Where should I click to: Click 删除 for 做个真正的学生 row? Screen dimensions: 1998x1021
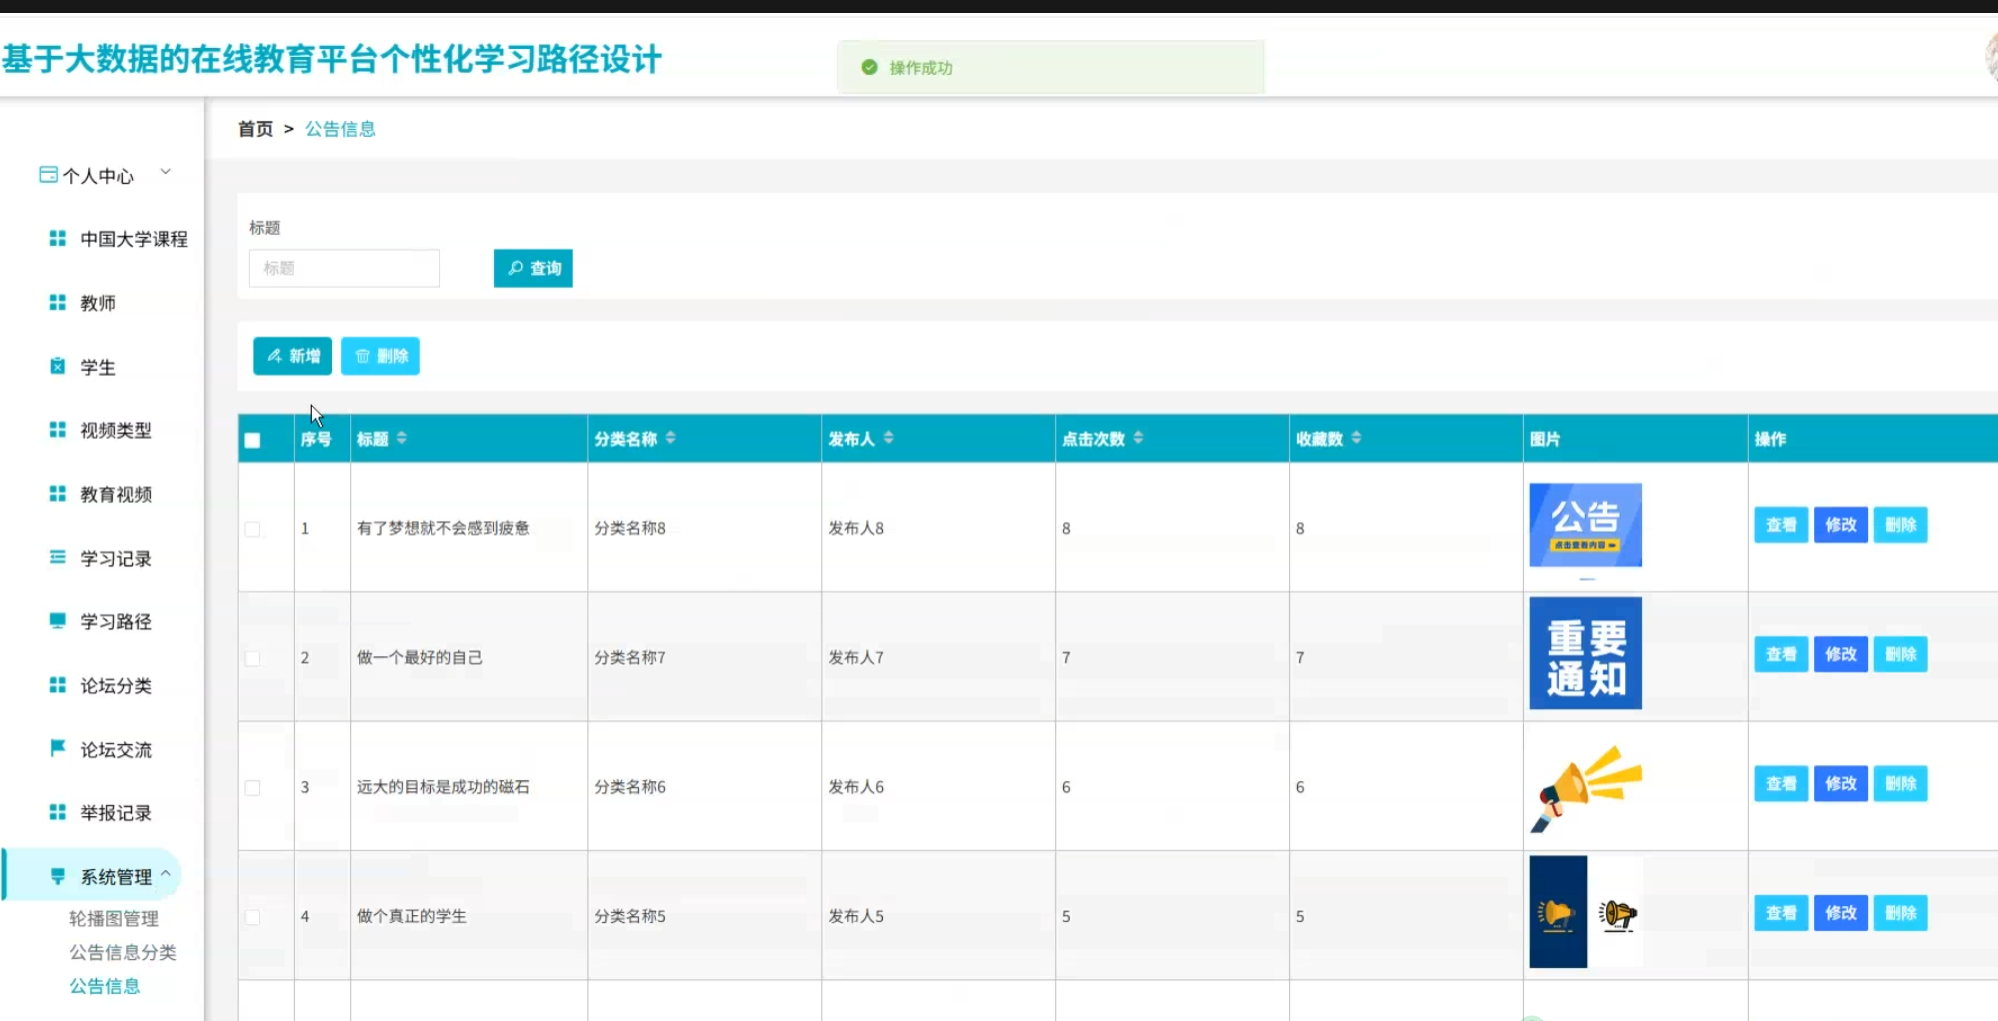(1900, 913)
